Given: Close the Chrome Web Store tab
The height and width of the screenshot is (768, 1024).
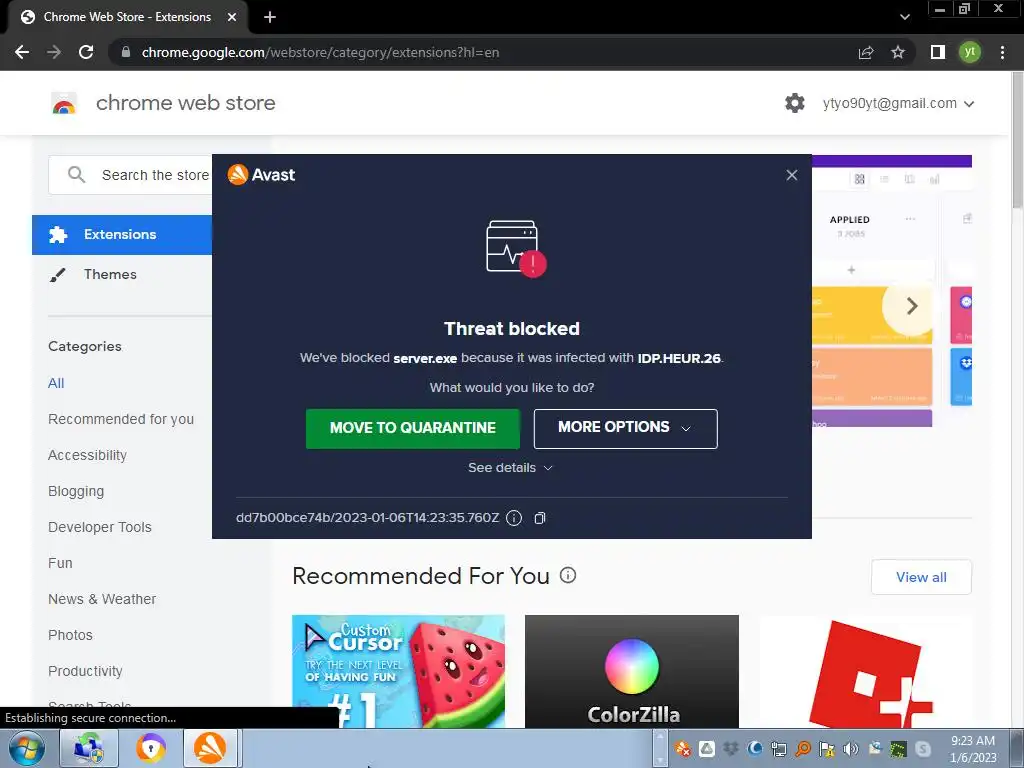Looking at the screenshot, I should 232,18.
